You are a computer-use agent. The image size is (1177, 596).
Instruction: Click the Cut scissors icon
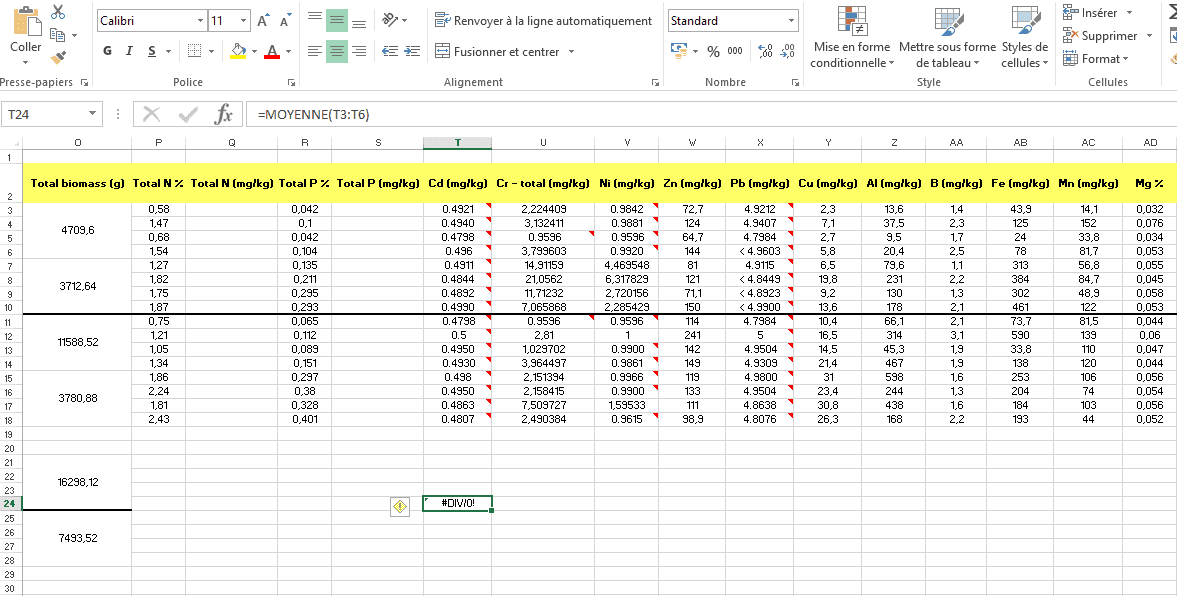pyautogui.click(x=58, y=13)
